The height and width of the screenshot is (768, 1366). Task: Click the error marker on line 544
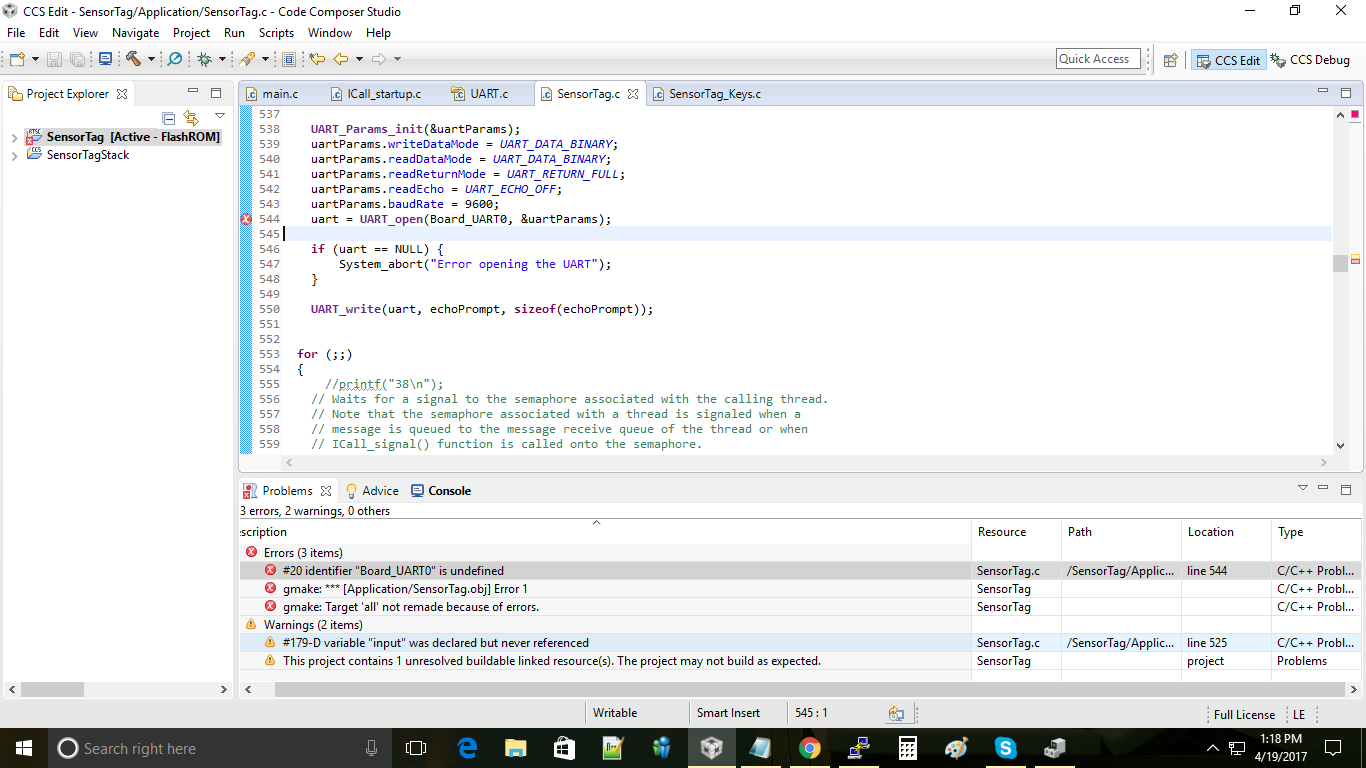tap(246, 219)
